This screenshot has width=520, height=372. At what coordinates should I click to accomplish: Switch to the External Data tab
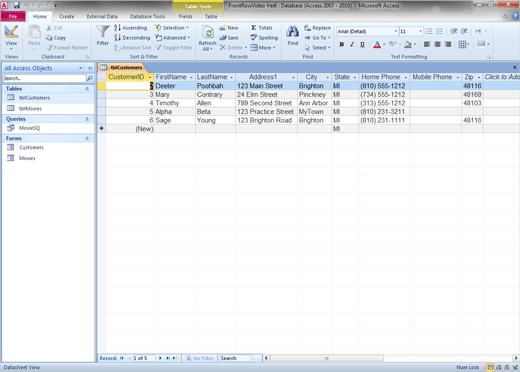tap(102, 16)
